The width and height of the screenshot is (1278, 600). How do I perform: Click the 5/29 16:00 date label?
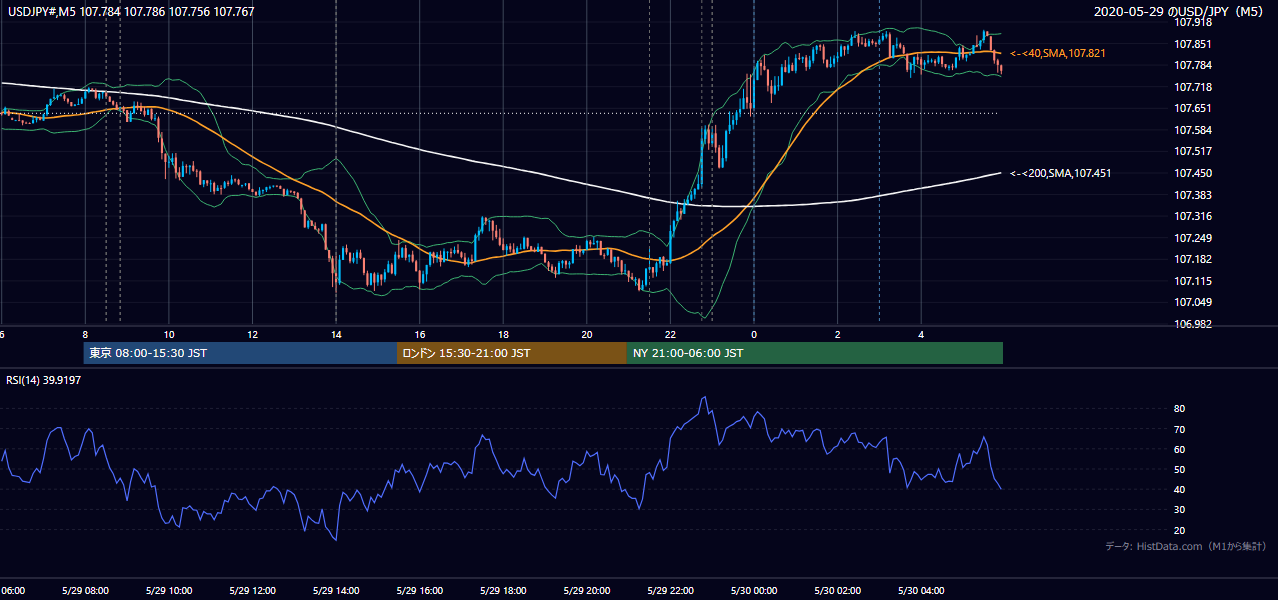pos(419,591)
